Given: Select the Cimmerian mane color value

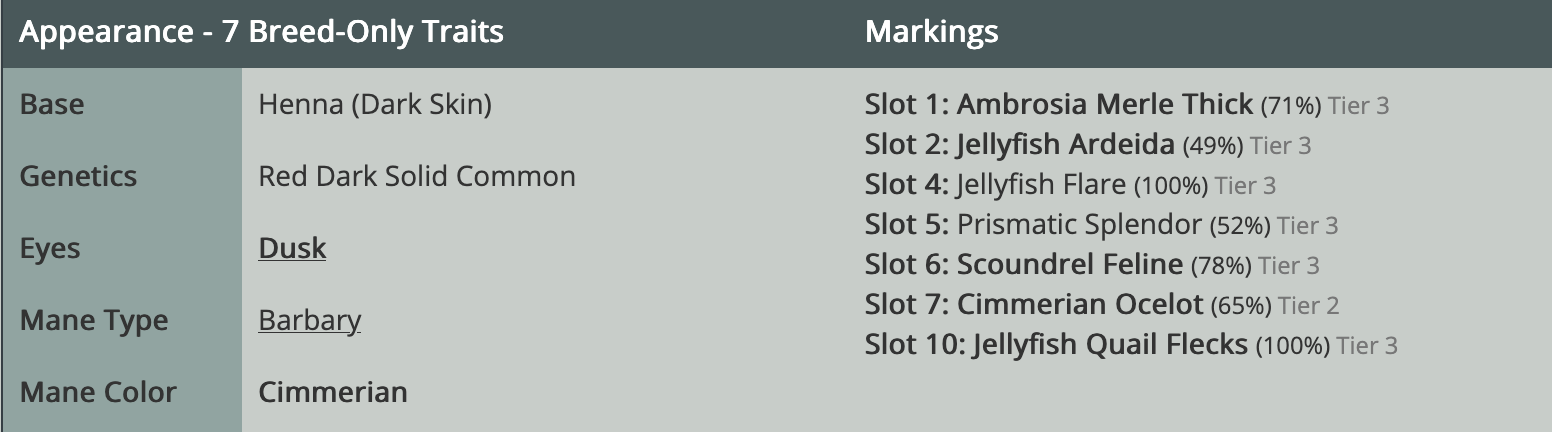Looking at the screenshot, I should [333, 392].
